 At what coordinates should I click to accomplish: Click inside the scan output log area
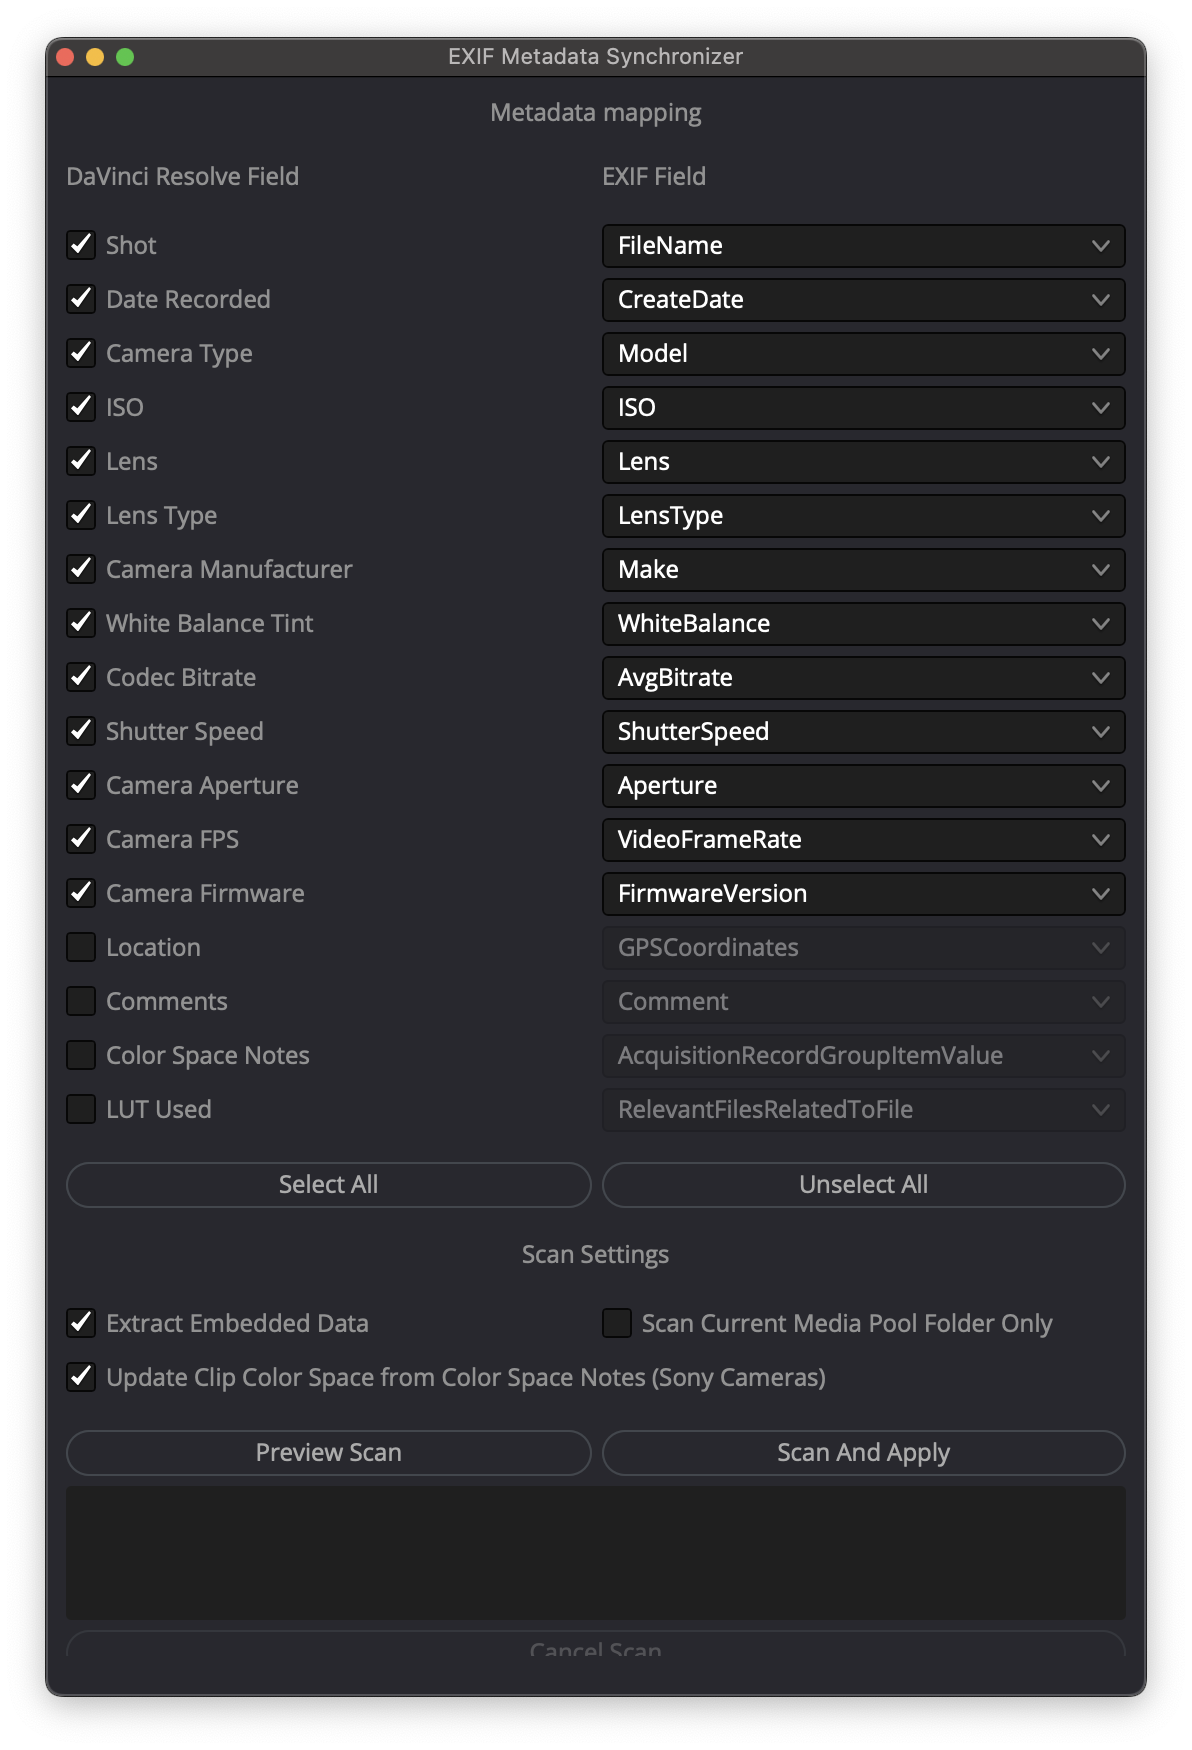click(x=596, y=1553)
